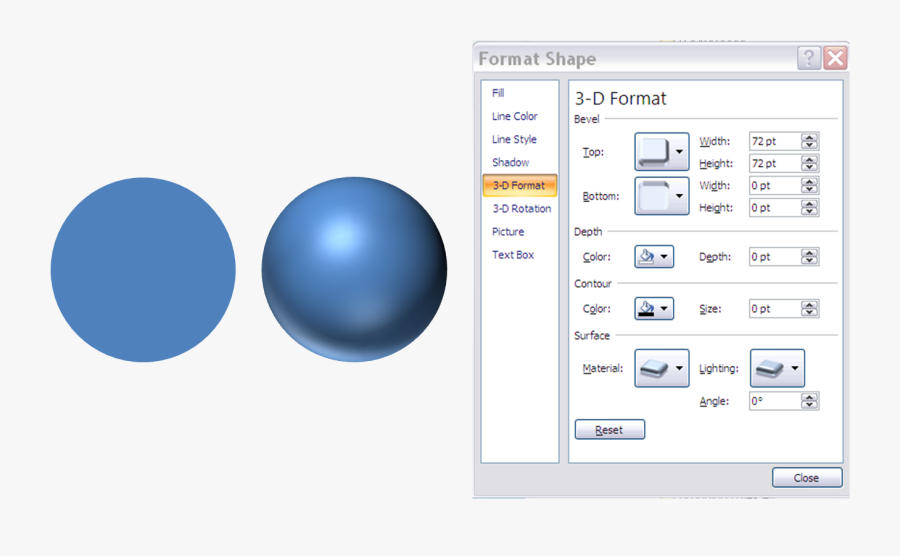Open the Material surface dropdown
Image resolution: width=900 pixels, height=556 pixels.
point(661,368)
